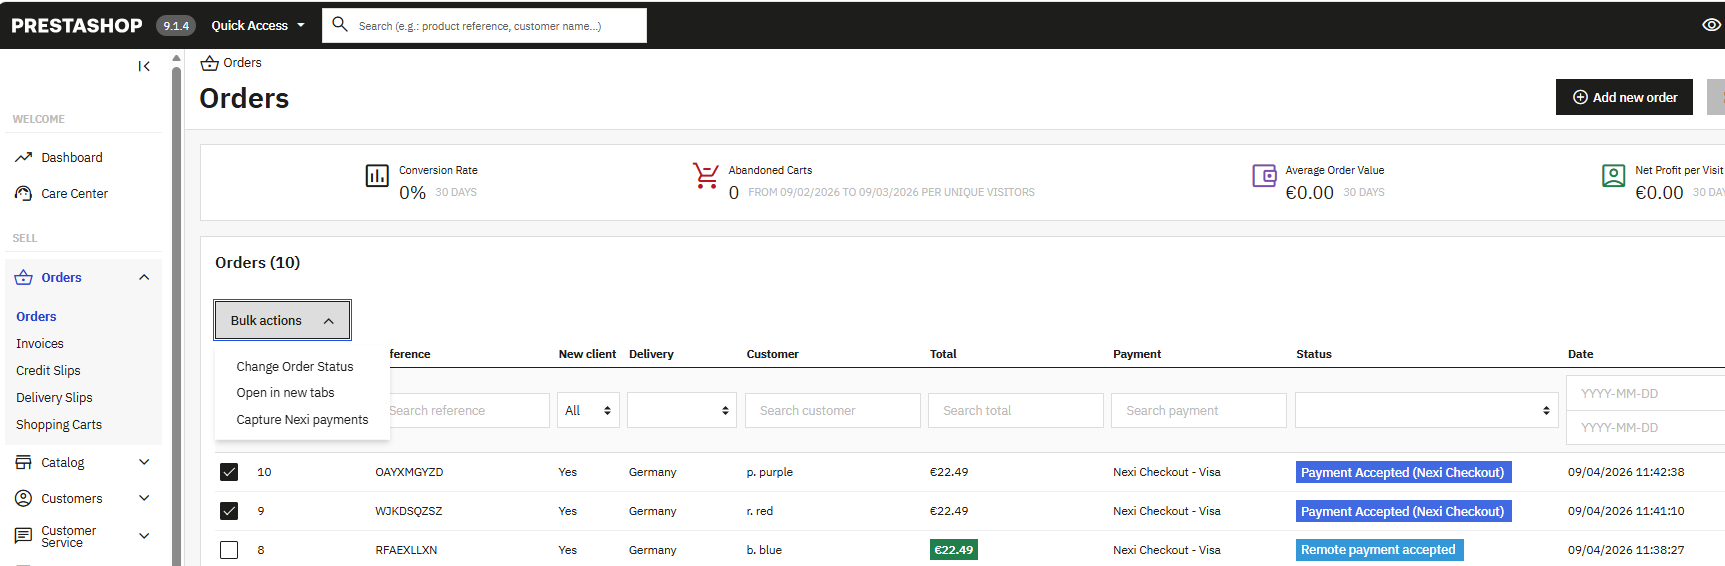Select Change Order Status bulk action
The width and height of the screenshot is (1725, 566).
(x=295, y=366)
